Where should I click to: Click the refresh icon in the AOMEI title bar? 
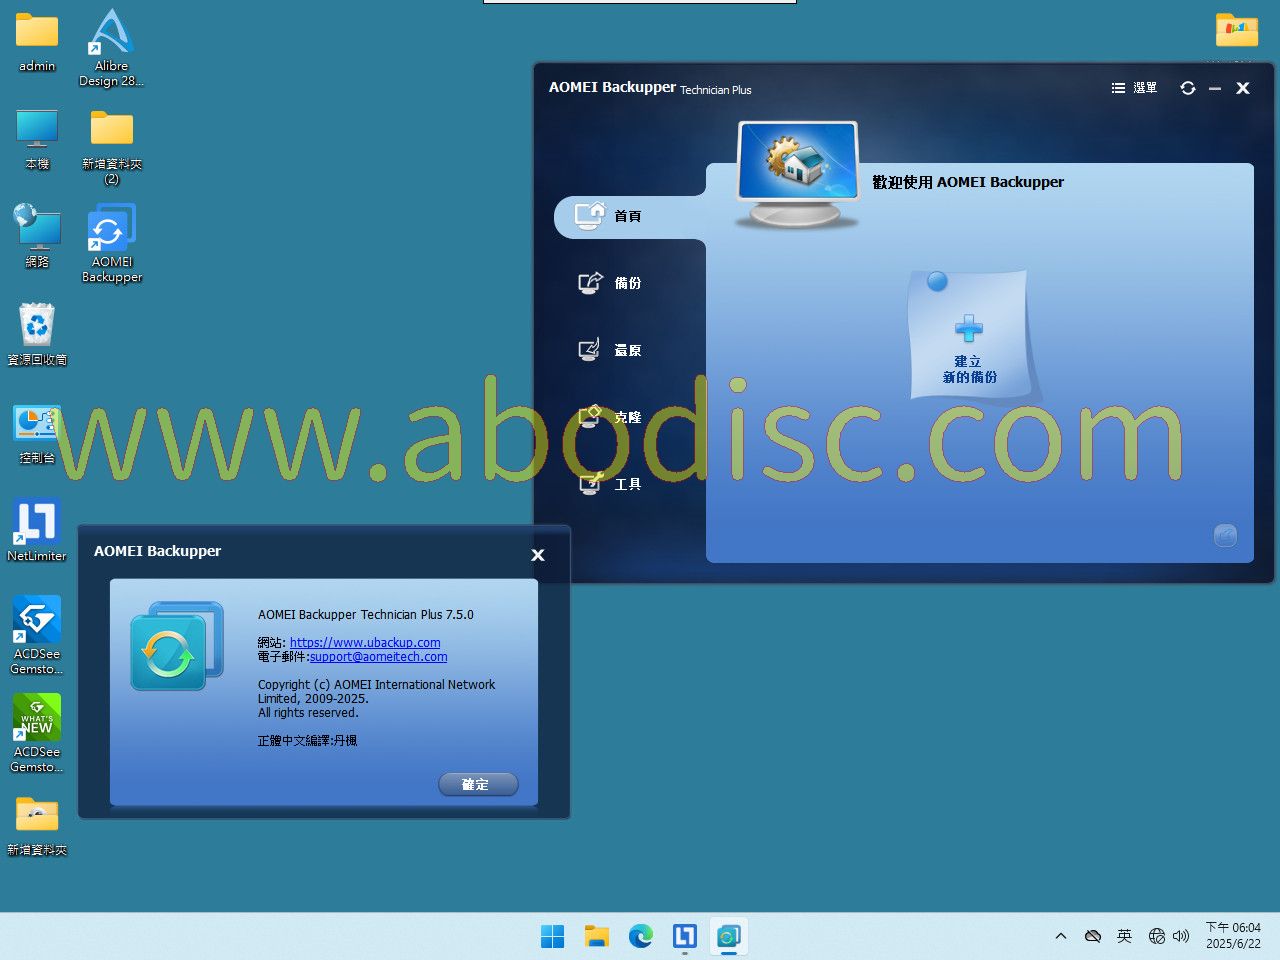[x=1188, y=88]
